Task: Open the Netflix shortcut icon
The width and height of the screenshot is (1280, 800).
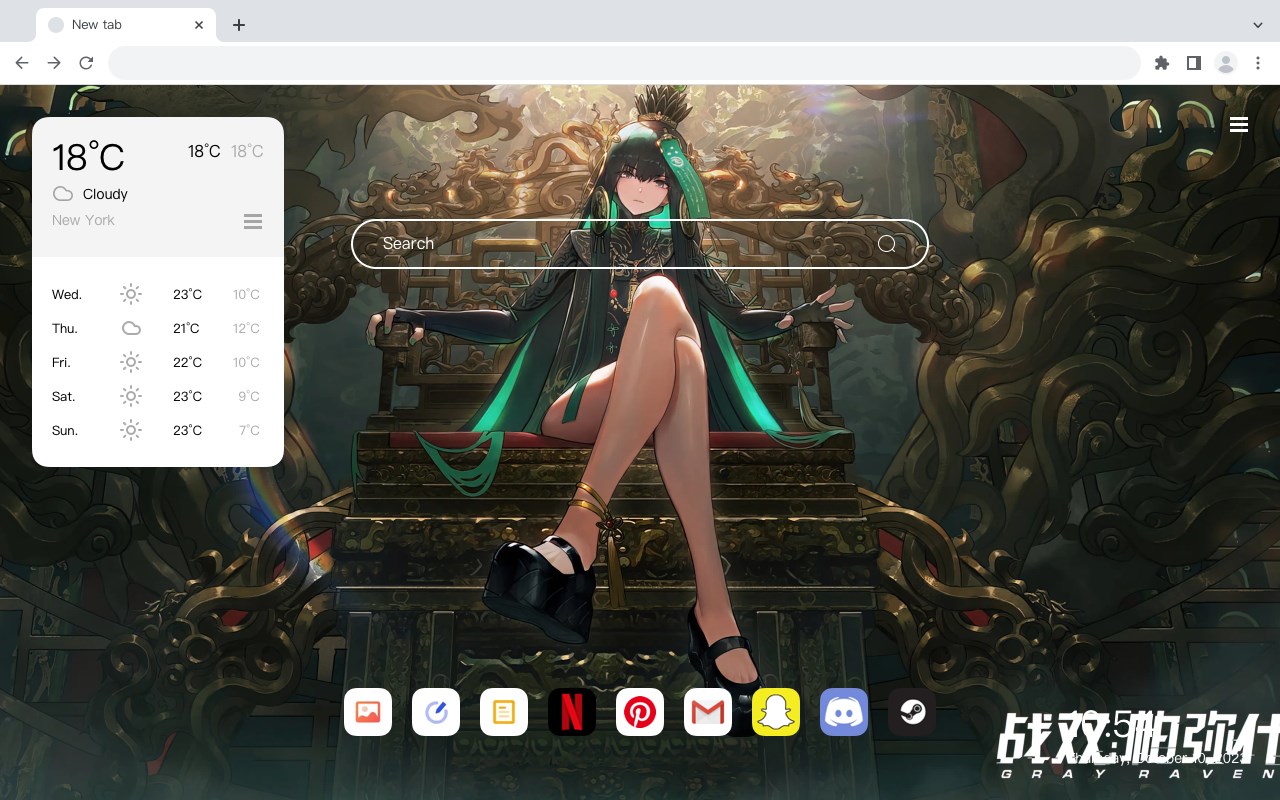Action: click(572, 712)
